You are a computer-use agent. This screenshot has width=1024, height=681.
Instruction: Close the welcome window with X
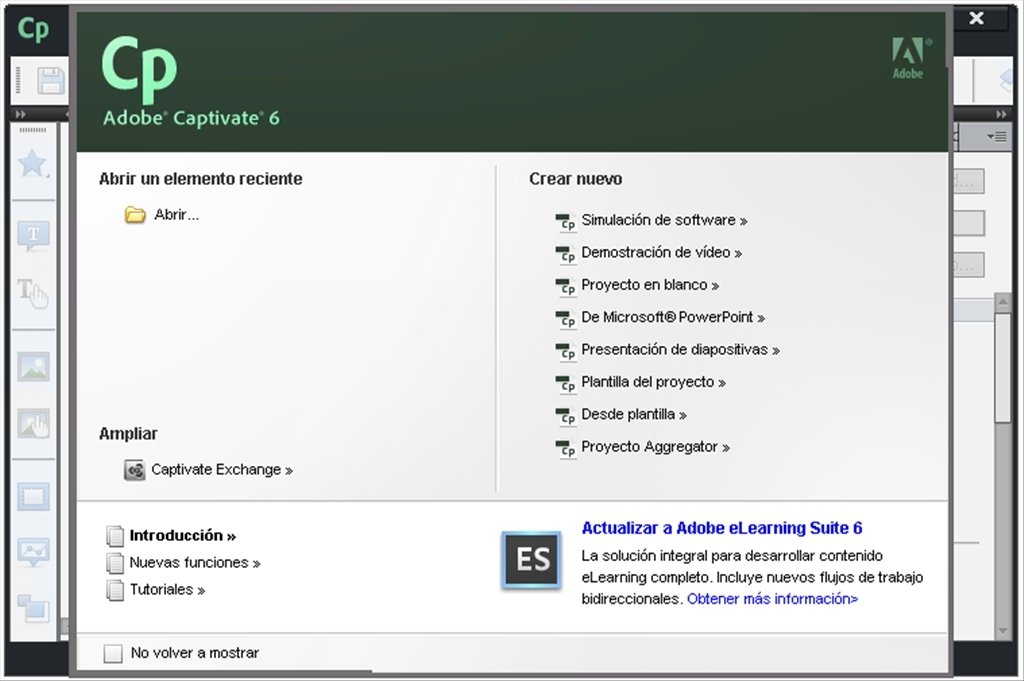(976, 18)
